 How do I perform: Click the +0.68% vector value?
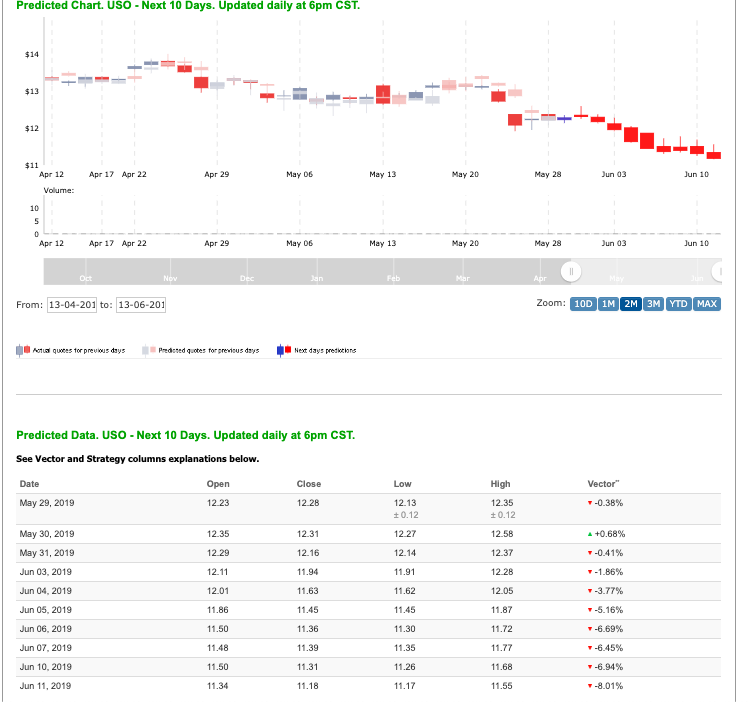[610, 534]
